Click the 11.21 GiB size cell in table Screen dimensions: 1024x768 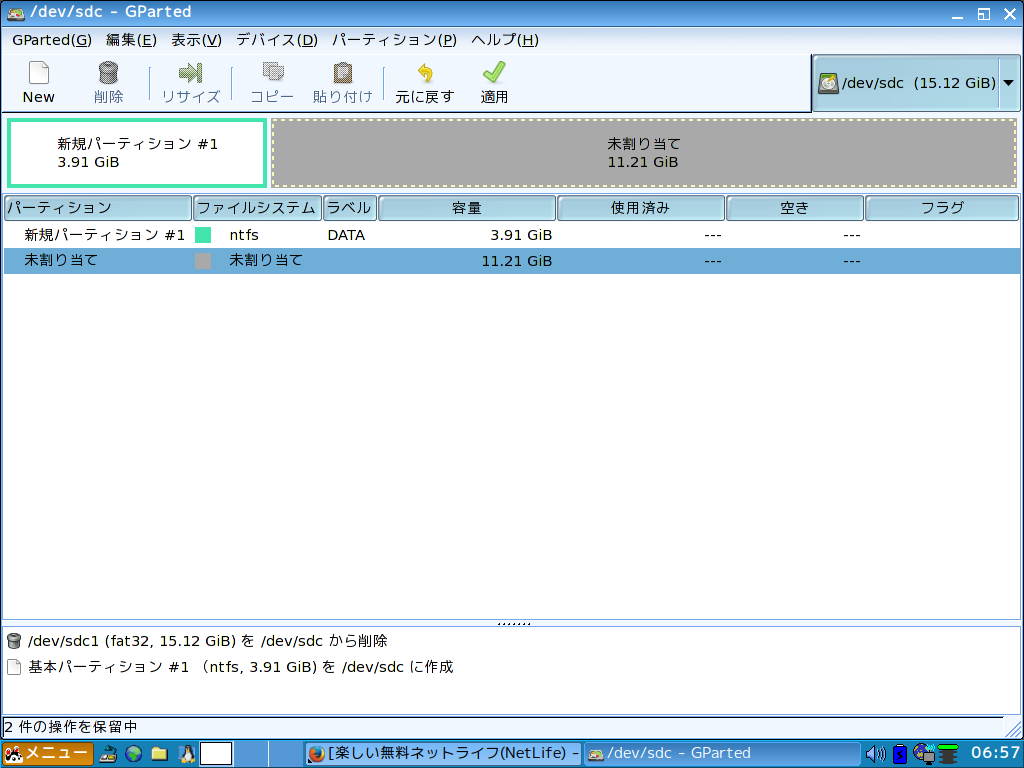[517, 261]
